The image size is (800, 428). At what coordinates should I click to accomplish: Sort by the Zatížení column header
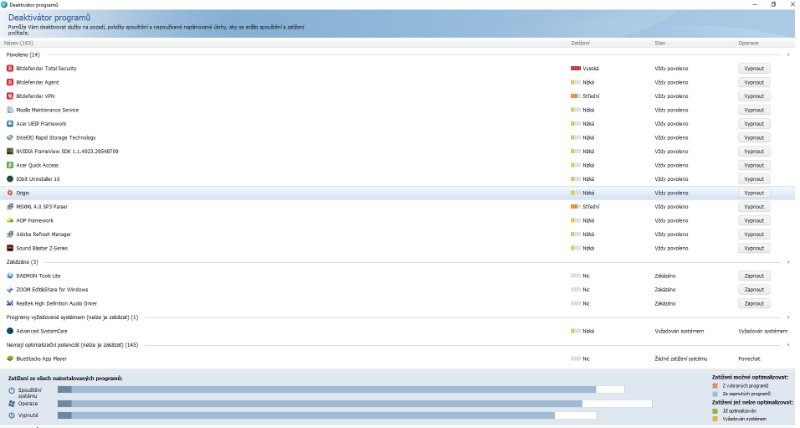click(x=580, y=43)
